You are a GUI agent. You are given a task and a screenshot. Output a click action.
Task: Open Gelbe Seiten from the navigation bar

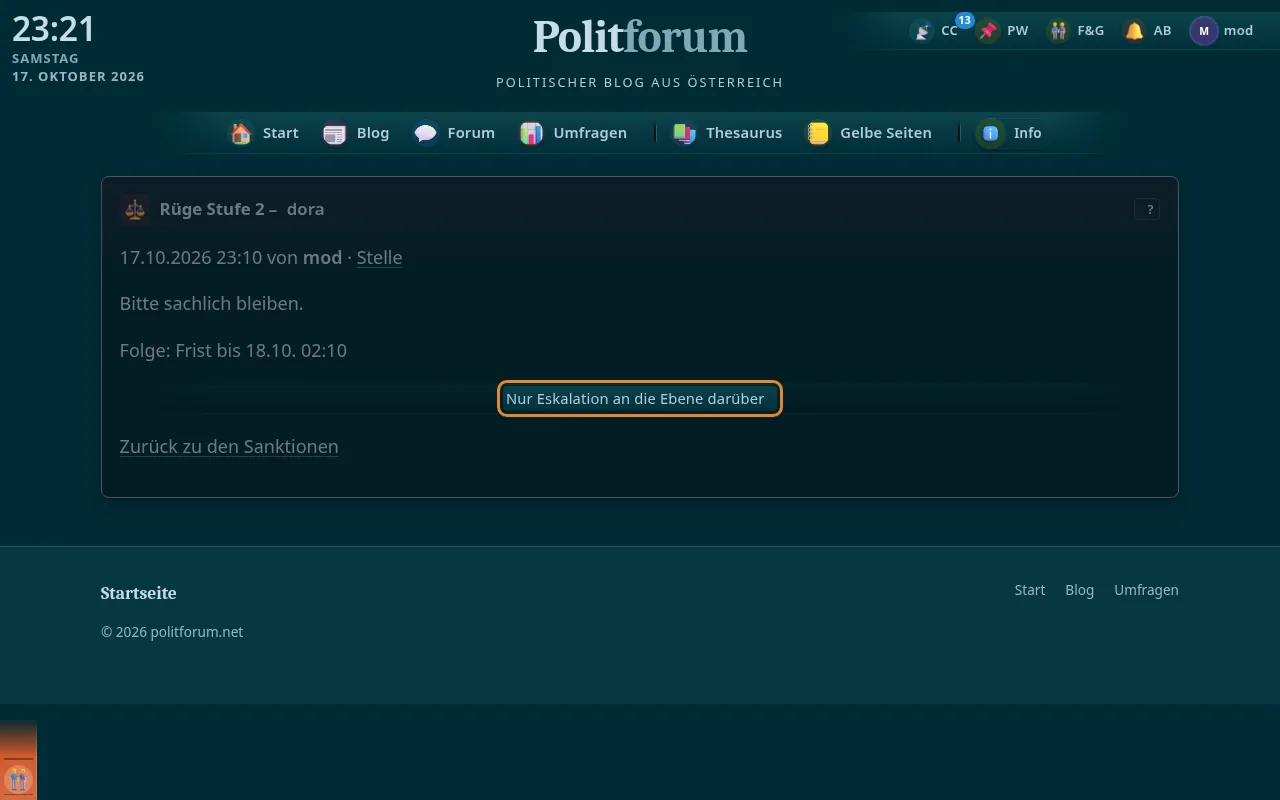click(x=869, y=133)
